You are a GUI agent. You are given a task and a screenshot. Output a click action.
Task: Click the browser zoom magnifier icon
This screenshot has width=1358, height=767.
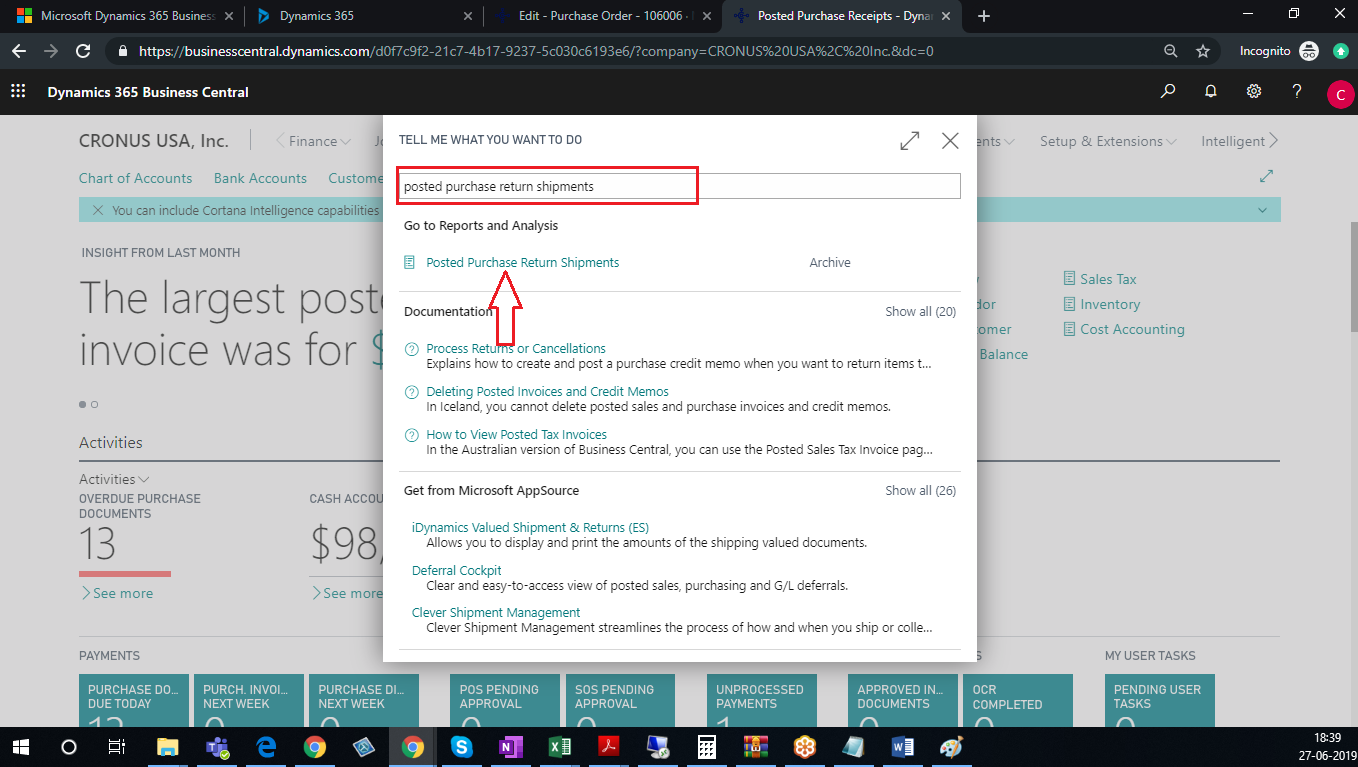click(x=1171, y=51)
